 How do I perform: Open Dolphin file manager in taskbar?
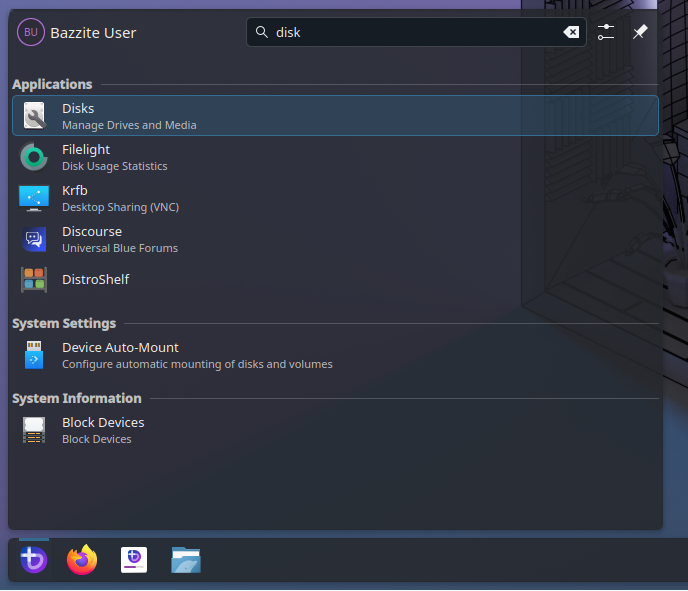[186, 560]
